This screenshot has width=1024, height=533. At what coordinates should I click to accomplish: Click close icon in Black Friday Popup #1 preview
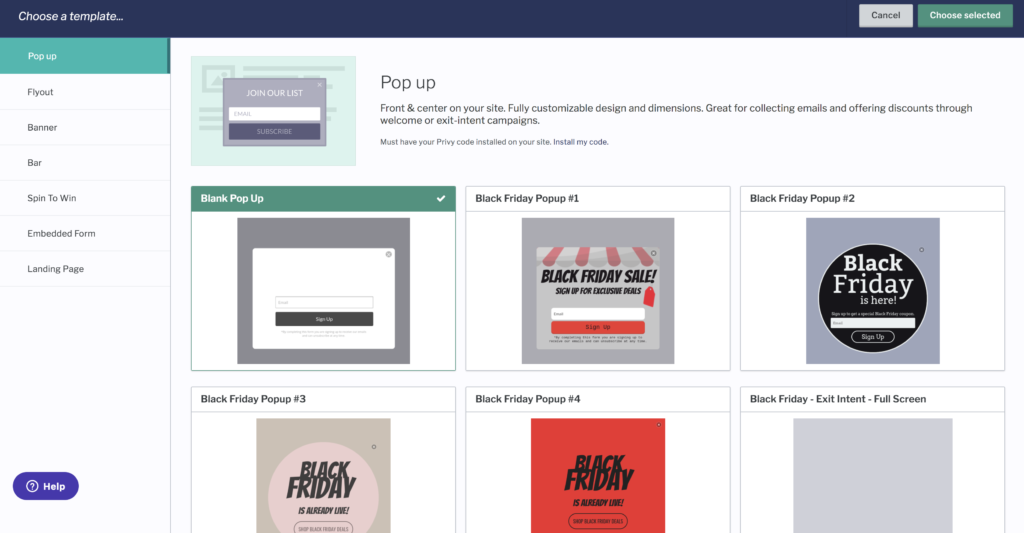653,253
